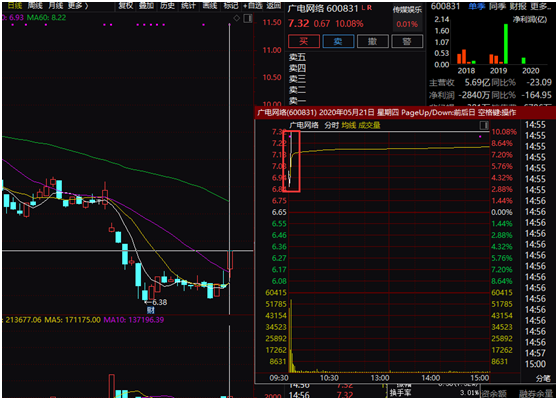Click the 换手率 turnover rate label
Screen dimensions: 558x400
point(400,393)
